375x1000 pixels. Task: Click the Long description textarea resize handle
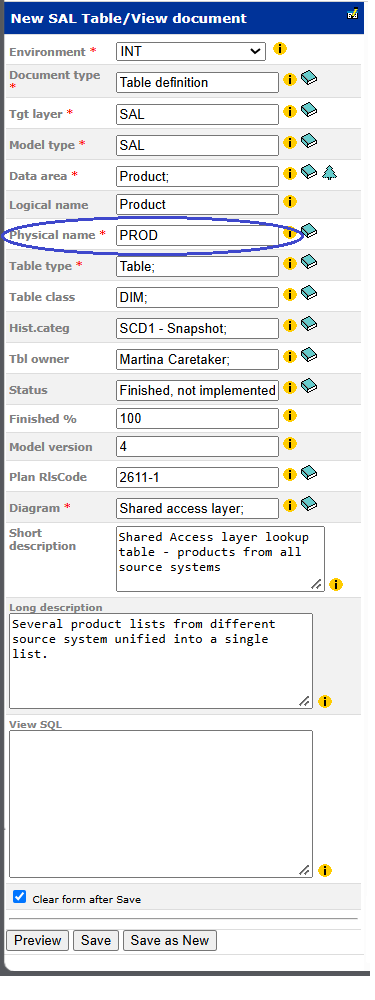305,701
